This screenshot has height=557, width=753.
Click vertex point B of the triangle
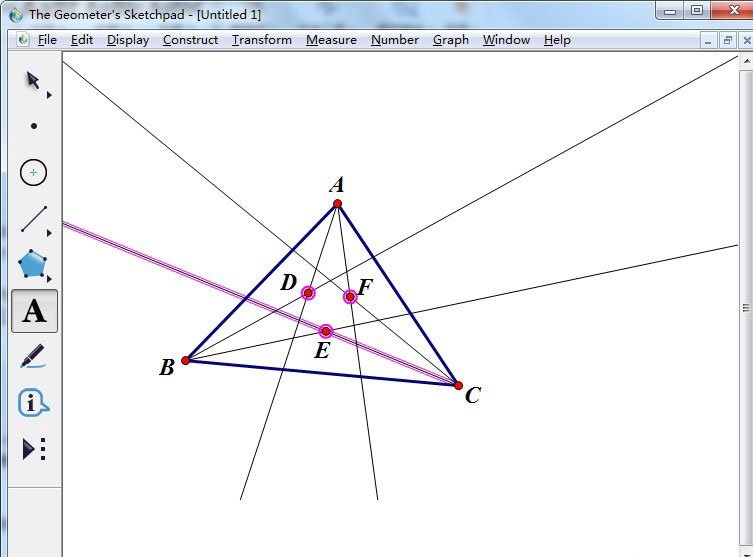pos(186,360)
